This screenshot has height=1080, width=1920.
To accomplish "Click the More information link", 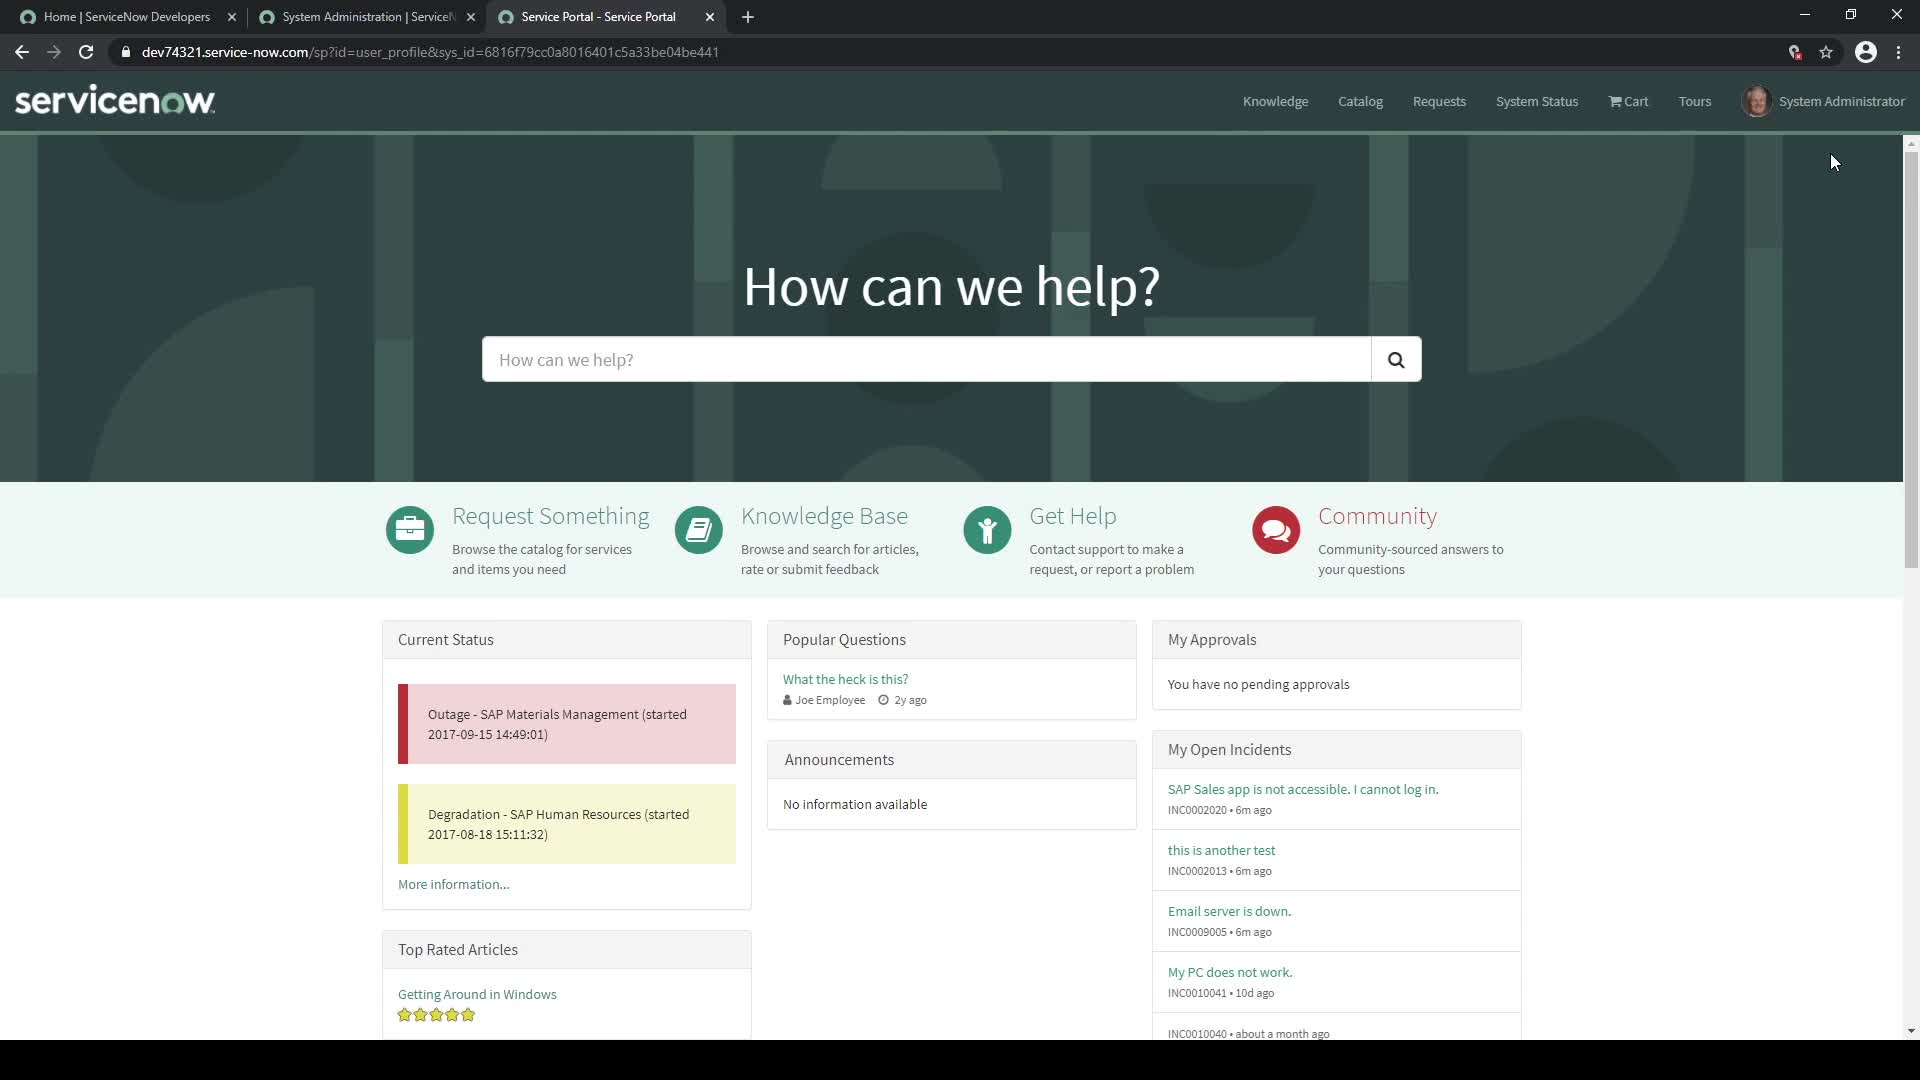I will 452,884.
